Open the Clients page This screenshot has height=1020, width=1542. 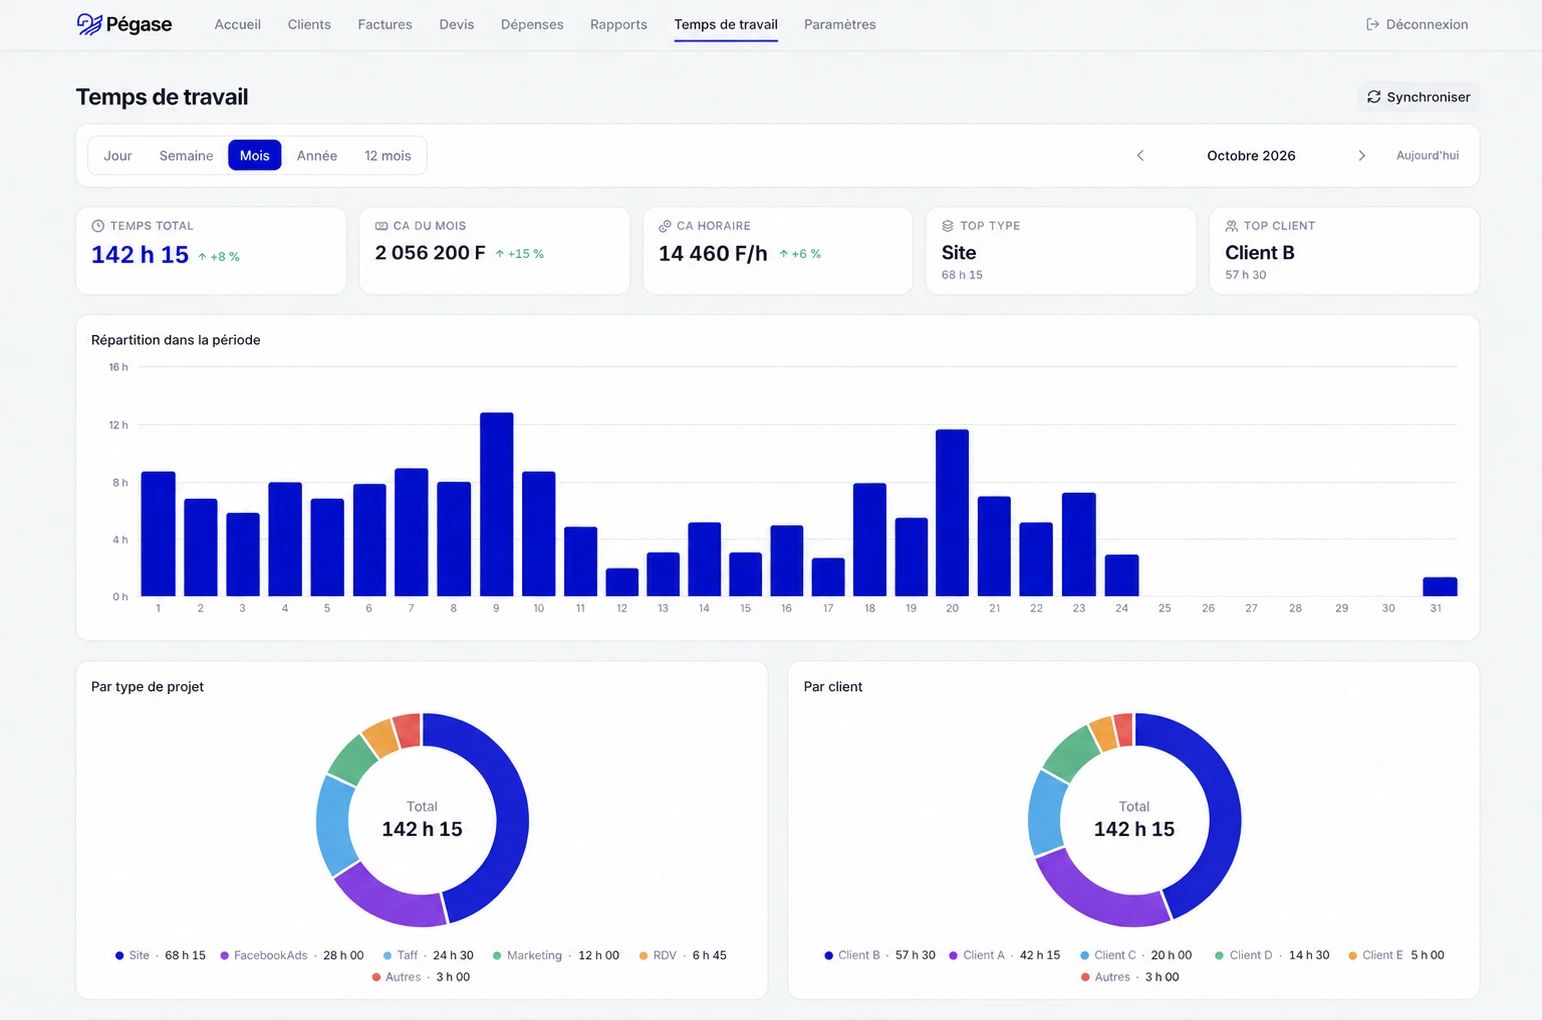(x=309, y=24)
